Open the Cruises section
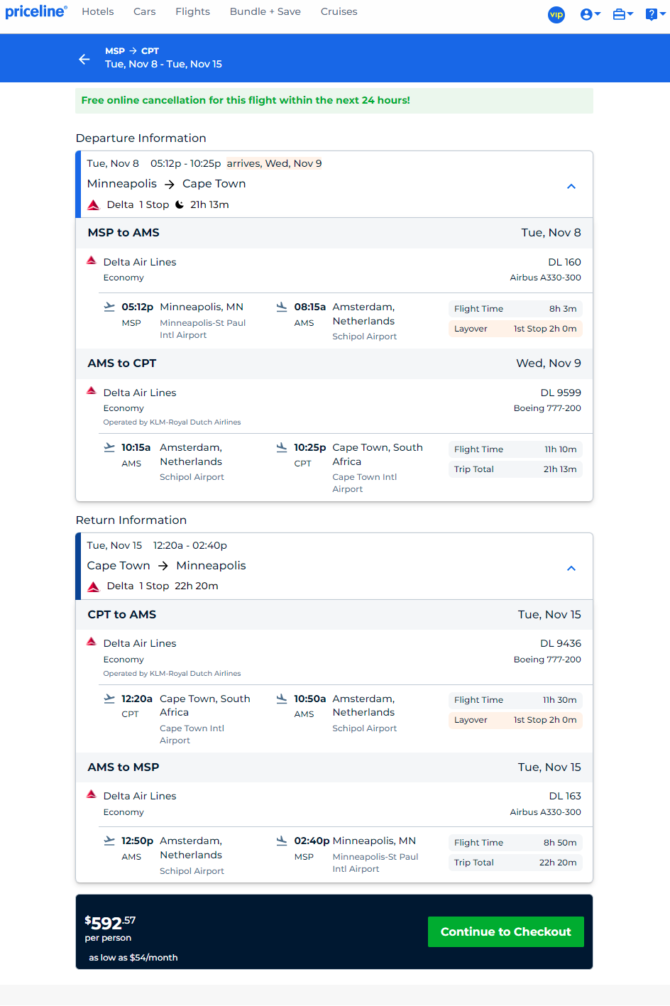This screenshot has width=670, height=1006. click(x=339, y=12)
